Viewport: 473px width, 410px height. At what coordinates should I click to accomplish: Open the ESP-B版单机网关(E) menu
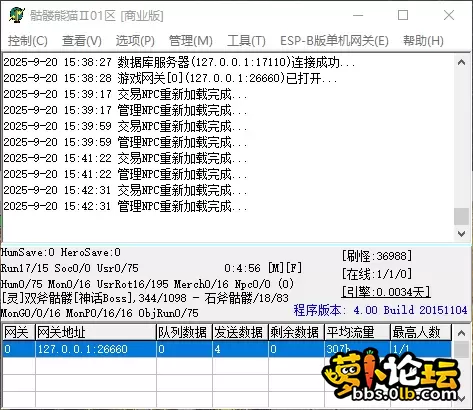point(334,41)
